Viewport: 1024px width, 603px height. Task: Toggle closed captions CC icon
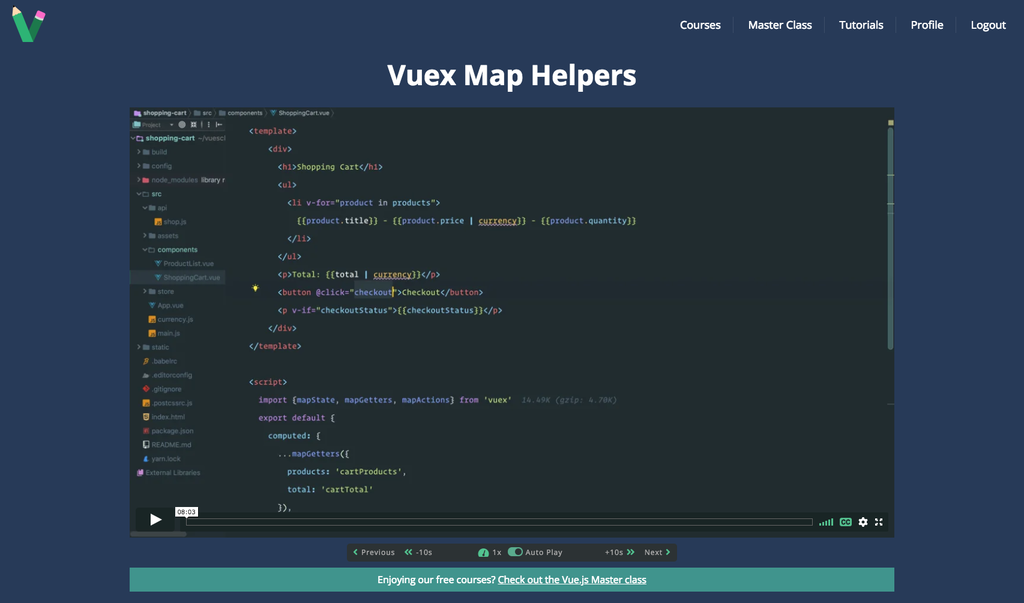click(846, 522)
